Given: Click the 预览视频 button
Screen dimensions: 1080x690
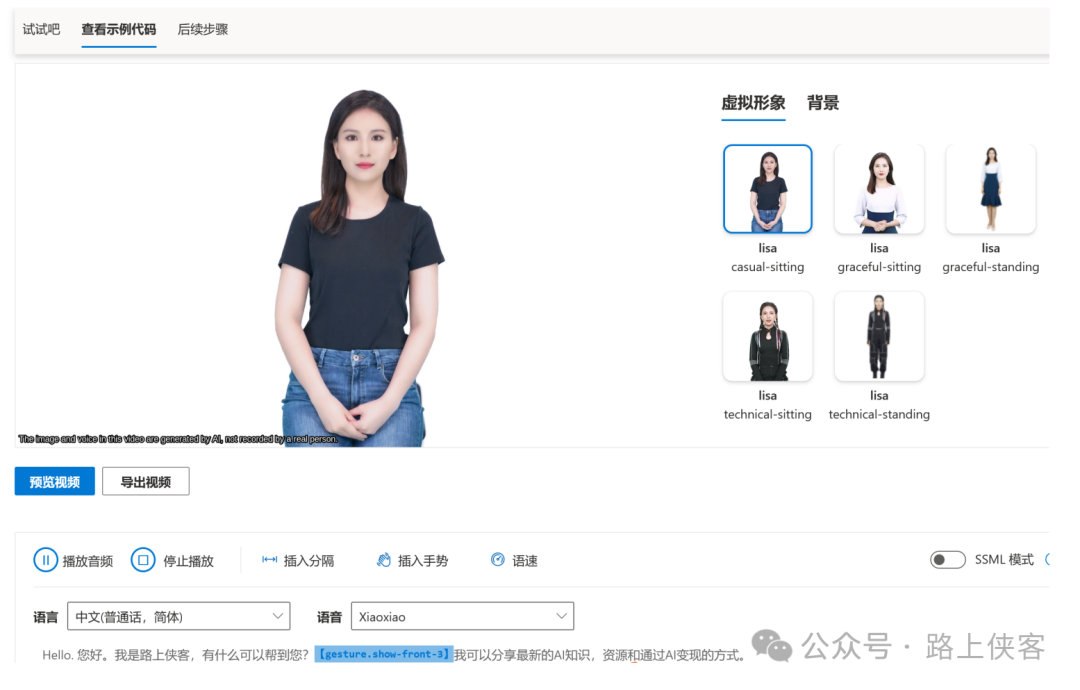Looking at the screenshot, I should click(x=54, y=481).
